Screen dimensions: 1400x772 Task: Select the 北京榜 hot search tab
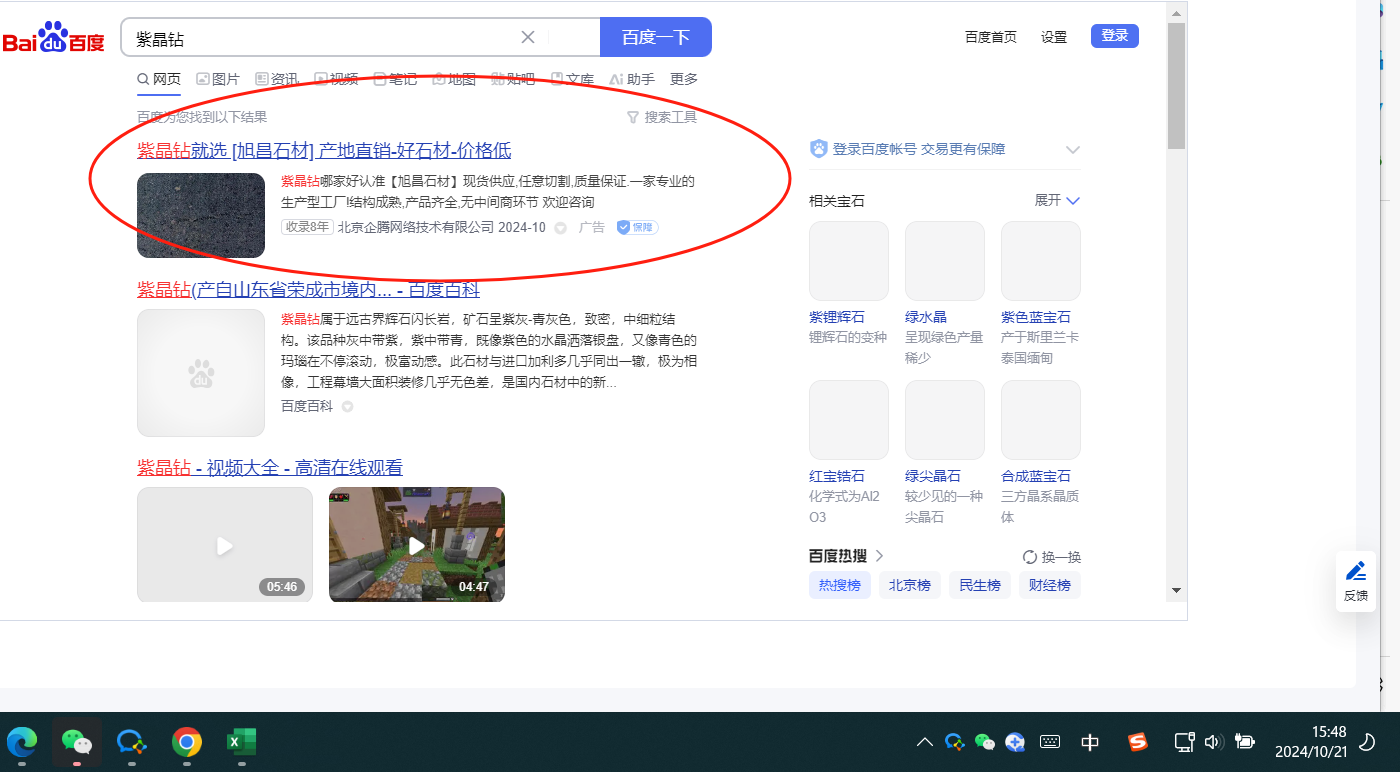[x=910, y=585]
